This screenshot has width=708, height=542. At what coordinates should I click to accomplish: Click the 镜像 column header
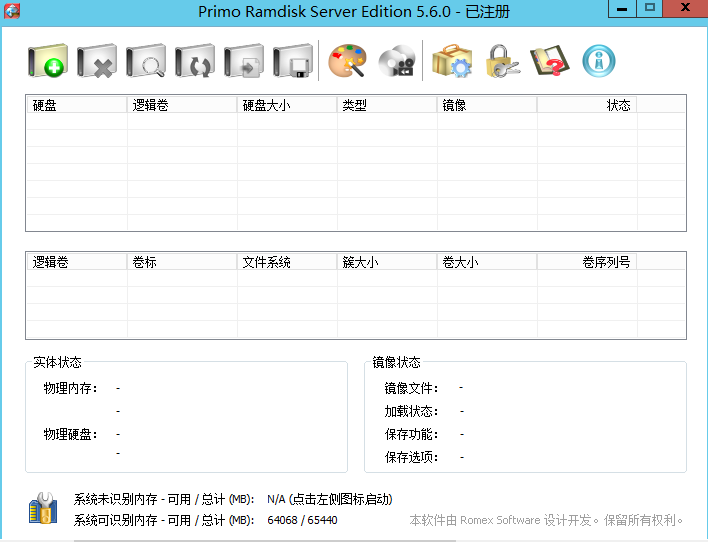(x=487, y=105)
